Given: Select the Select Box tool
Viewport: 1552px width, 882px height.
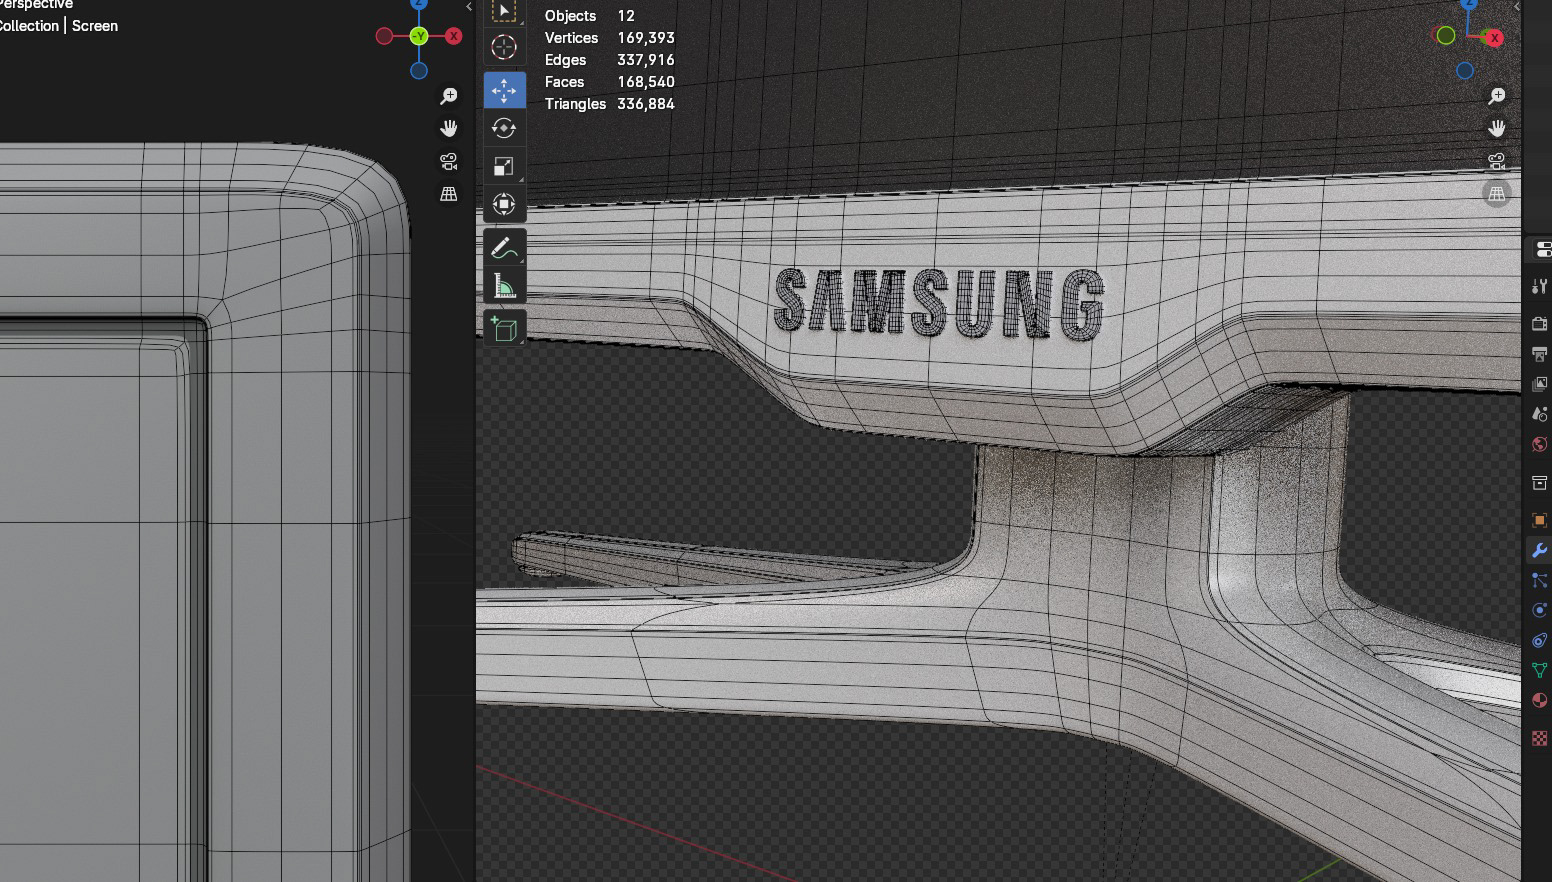Looking at the screenshot, I should 504,11.
